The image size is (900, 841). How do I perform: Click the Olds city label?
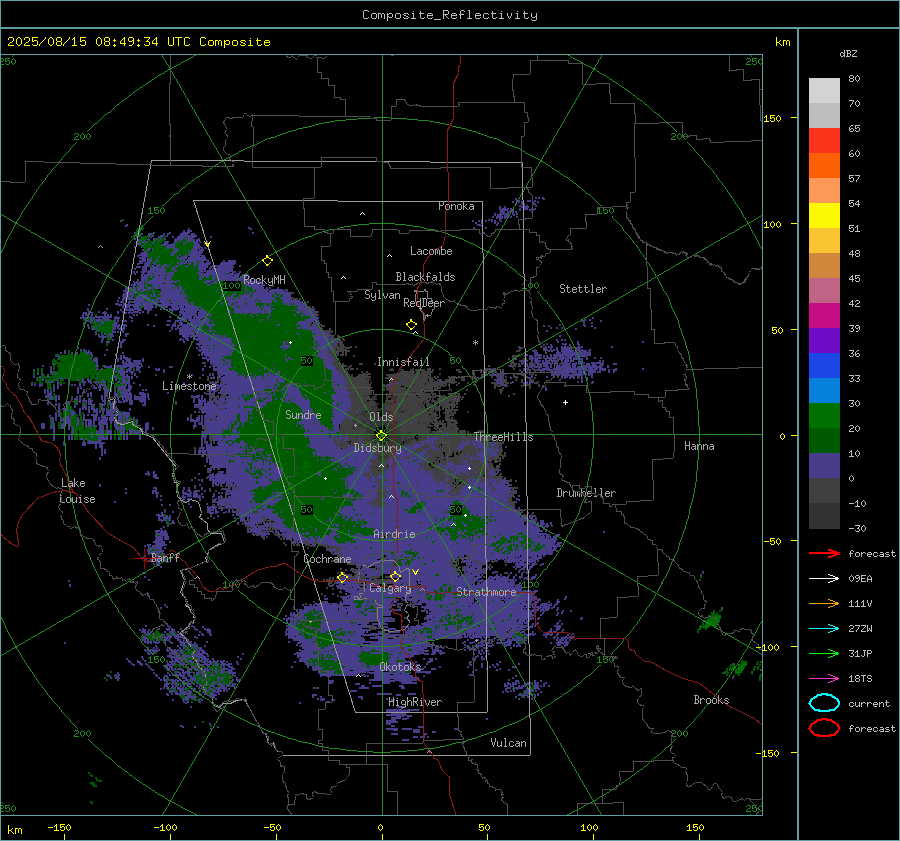click(x=381, y=417)
